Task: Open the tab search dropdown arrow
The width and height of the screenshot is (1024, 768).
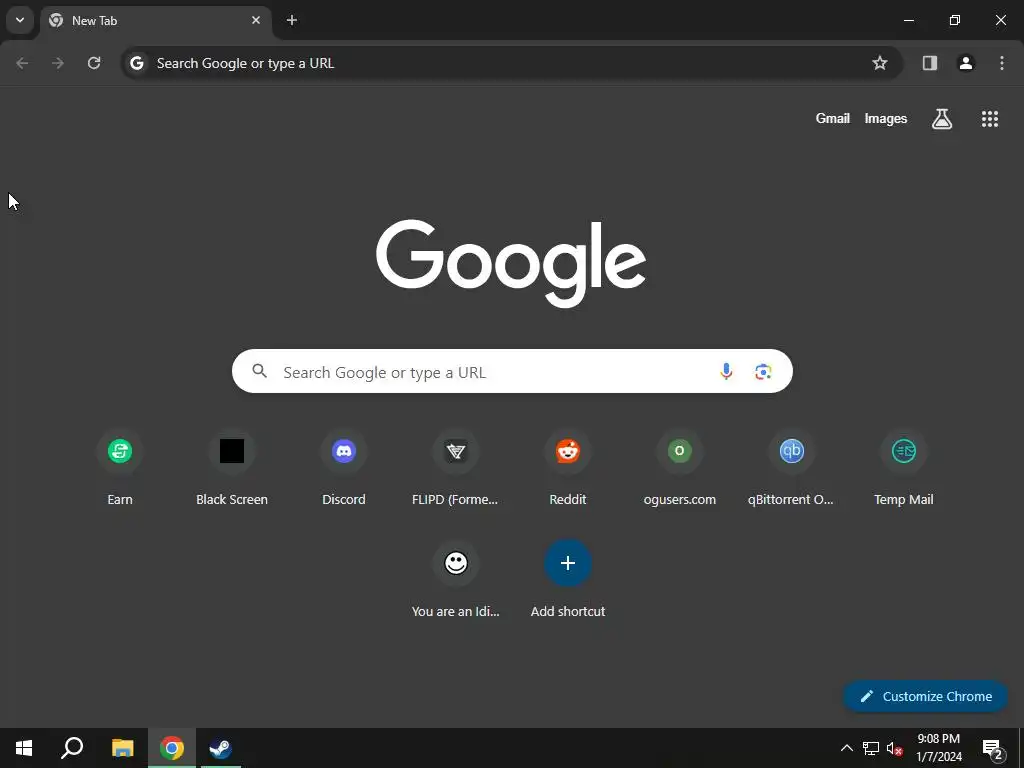Action: [x=20, y=20]
